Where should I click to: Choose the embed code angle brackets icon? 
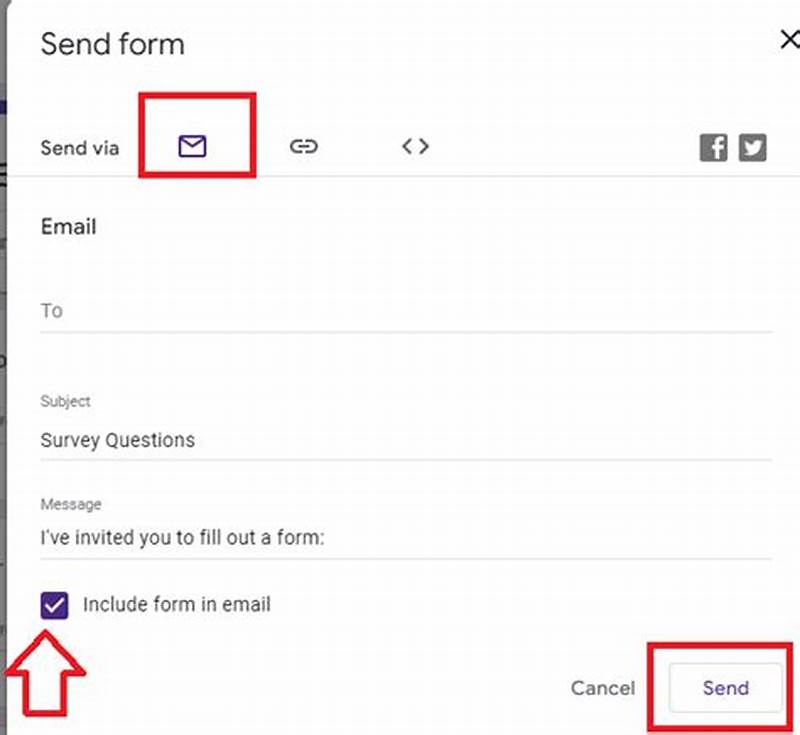pyautogui.click(x=413, y=146)
